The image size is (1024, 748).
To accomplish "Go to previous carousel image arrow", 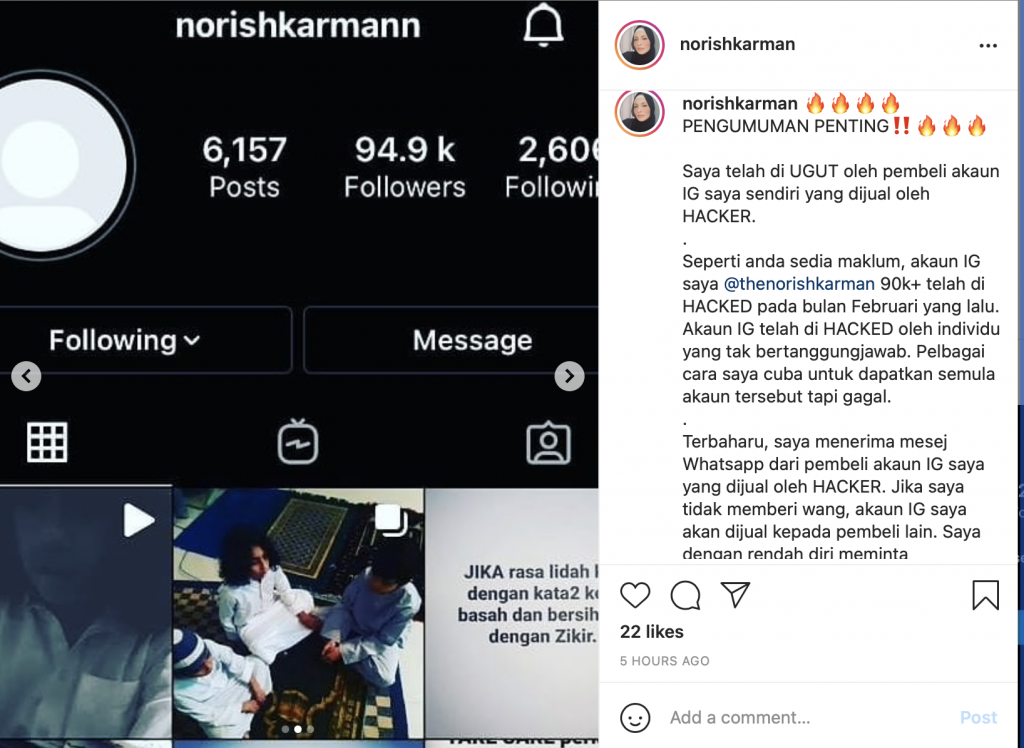I will pyautogui.click(x=26, y=376).
